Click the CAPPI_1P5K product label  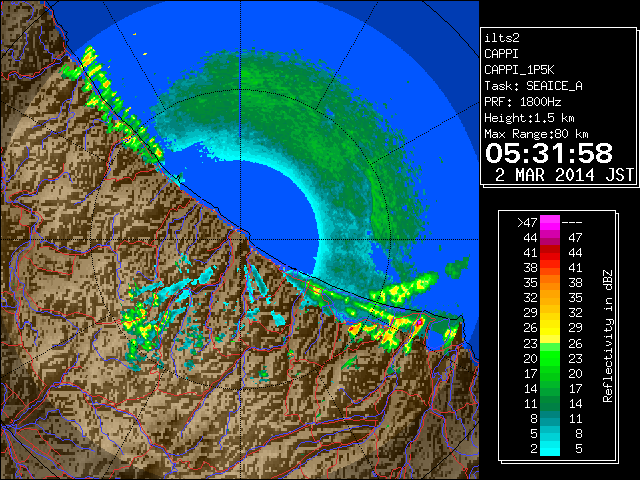(519, 70)
